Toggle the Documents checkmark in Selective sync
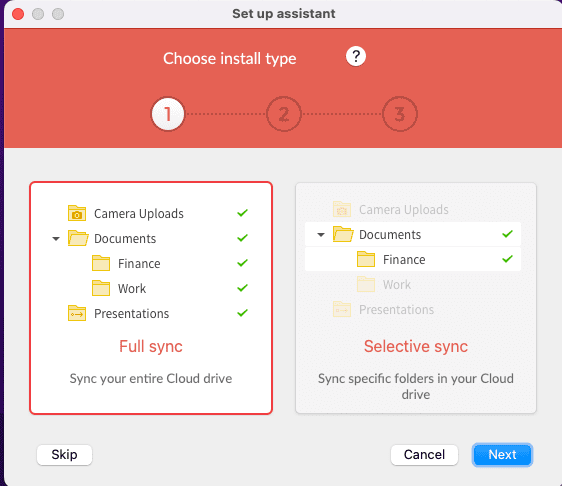The height and width of the screenshot is (486, 562). coord(508,234)
